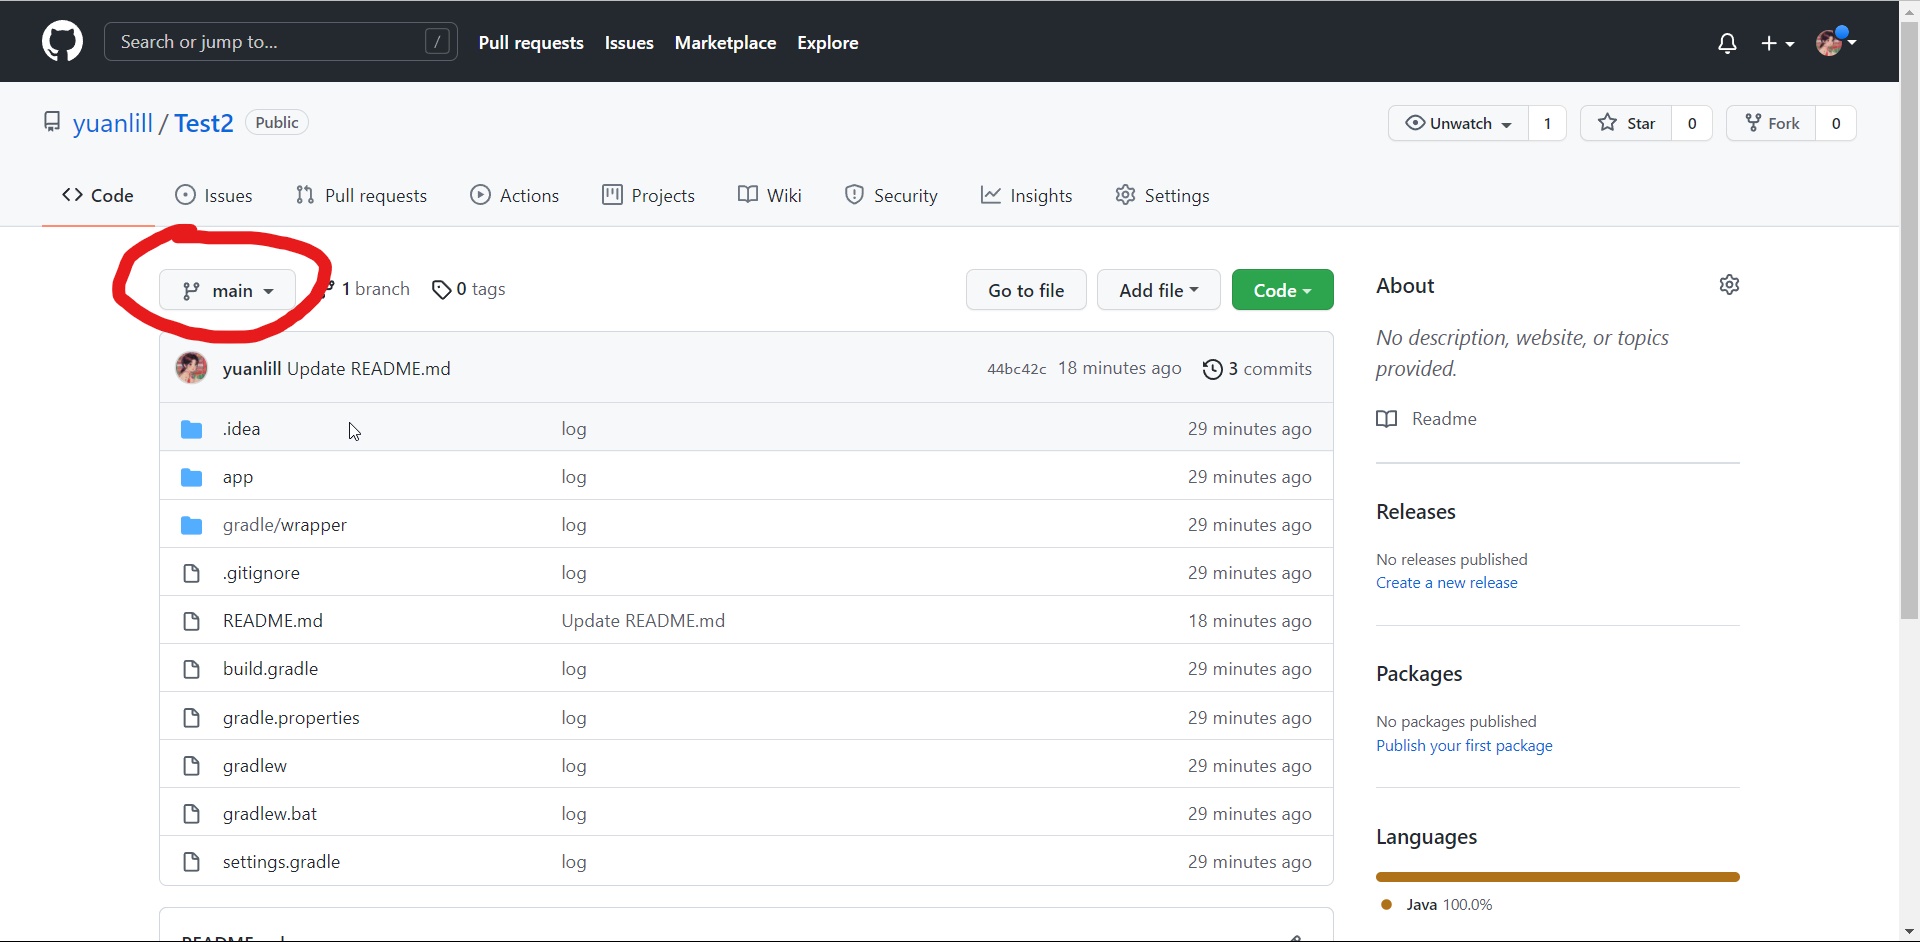The width and height of the screenshot is (1920, 942).
Task: Open the settings.gradle file name
Action: pos(281,862)
